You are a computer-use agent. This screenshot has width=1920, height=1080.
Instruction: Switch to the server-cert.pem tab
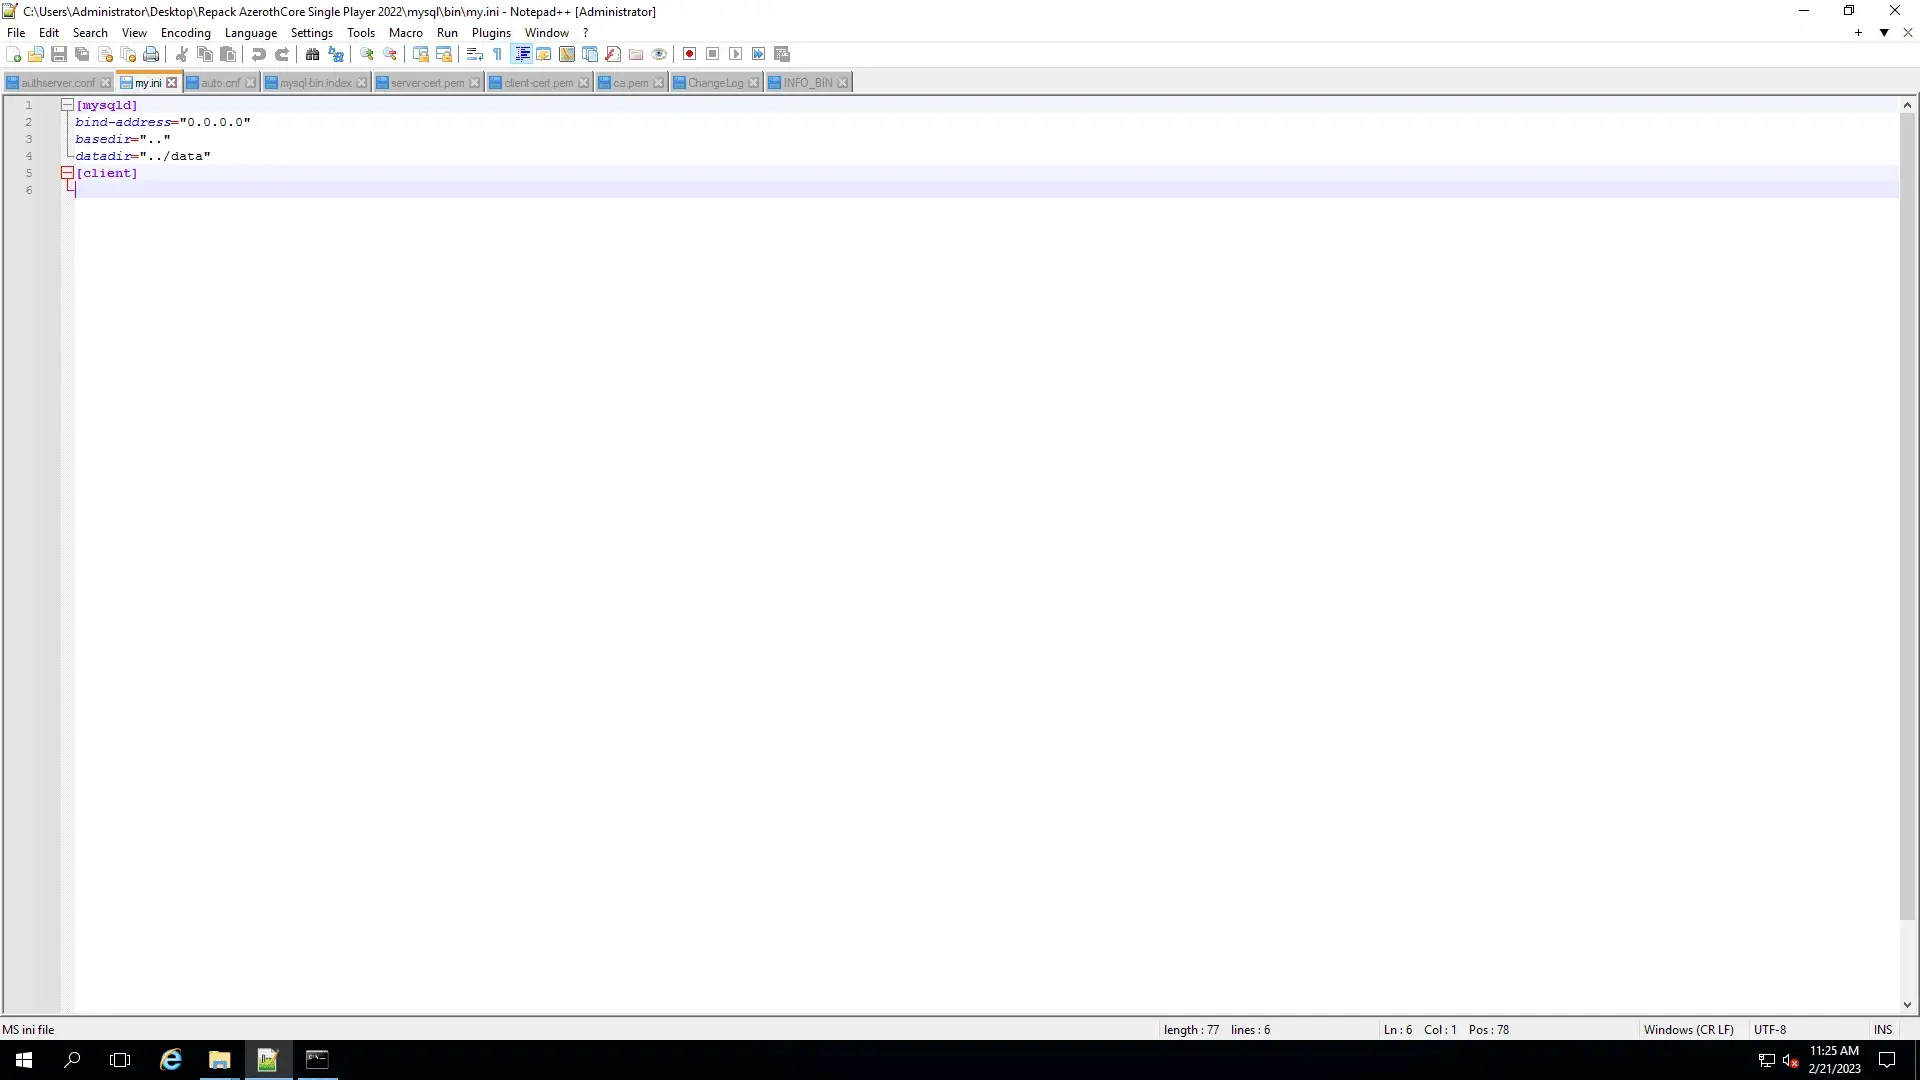click(427, 83)
